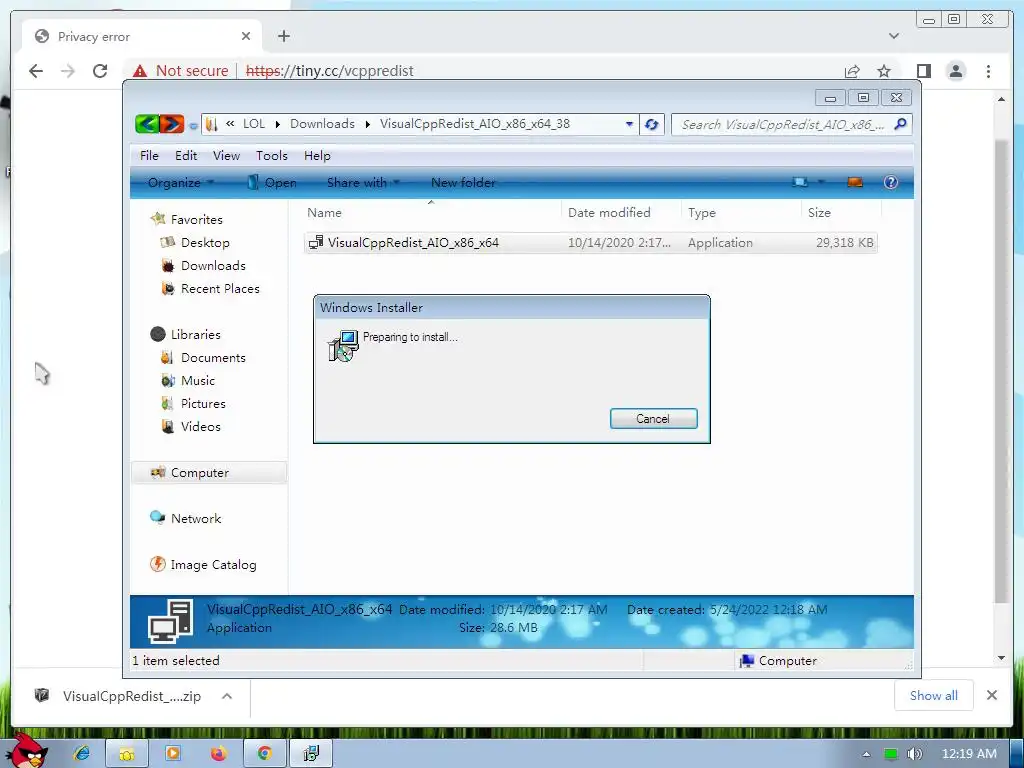Open the views dropdown arrow

tap(821, 182)
